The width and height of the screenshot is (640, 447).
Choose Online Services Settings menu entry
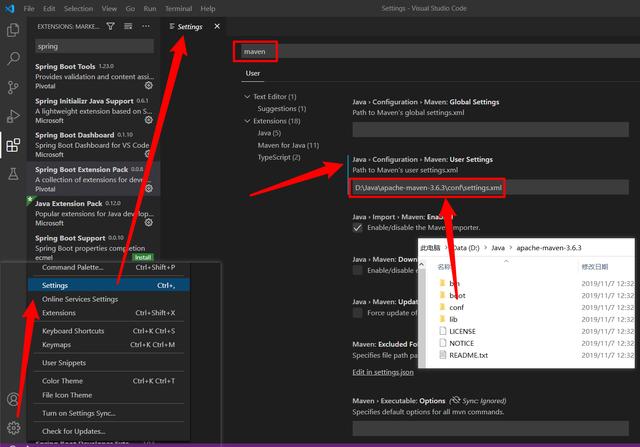(x=109, y=299)
